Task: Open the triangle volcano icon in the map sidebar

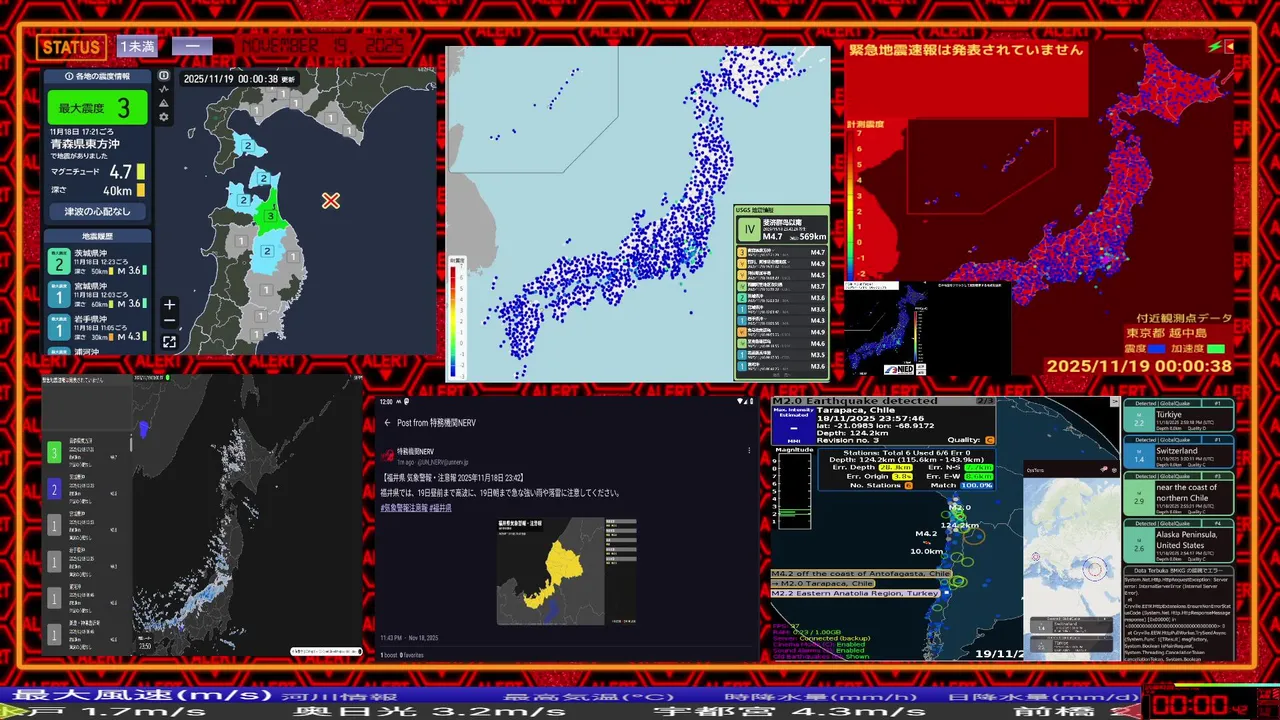Action: [x=164, y=103]
